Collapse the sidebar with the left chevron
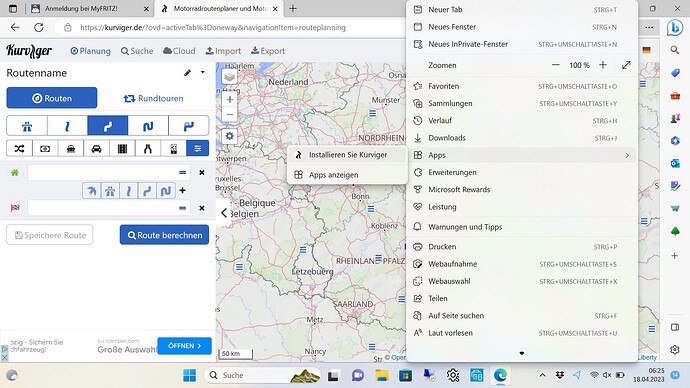This screenshot has height=388, width=690. coord(224,213)
